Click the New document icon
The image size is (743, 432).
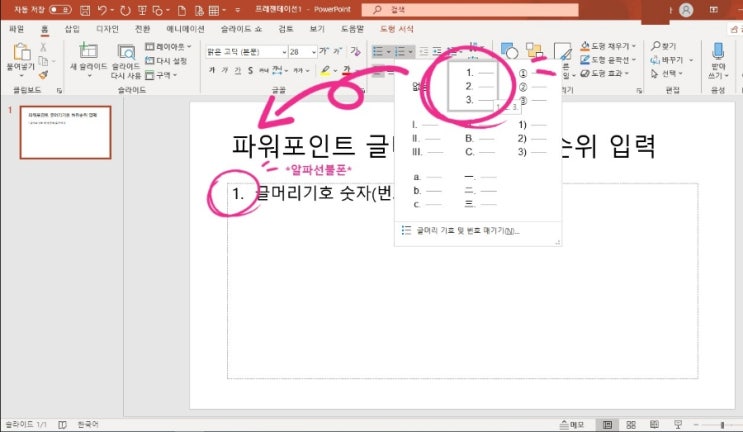[x=181, y=10]
